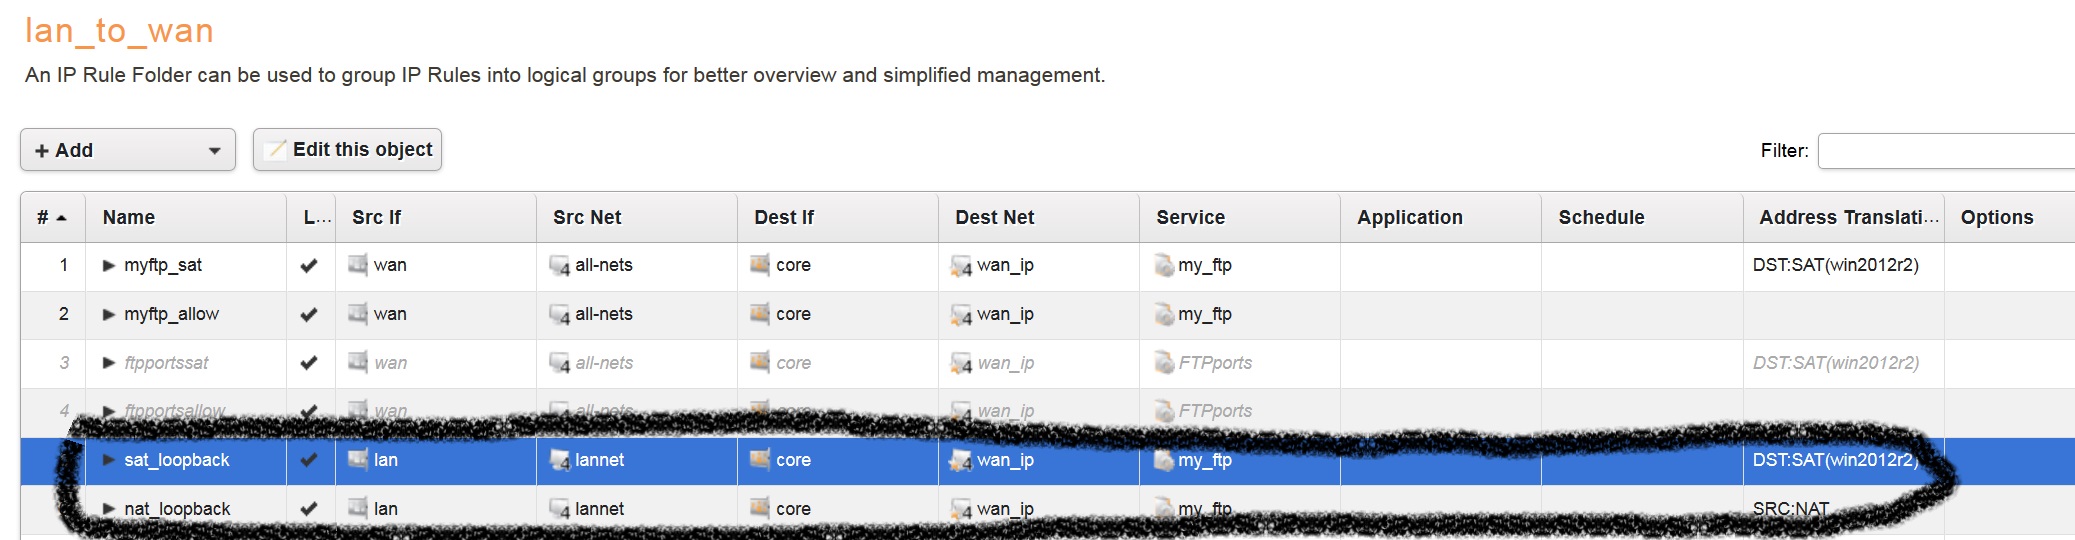Toggle the log checkmark for ftpportssat rule
Image resolution: width=2075 pixels, height=540 pixels.
pos(309,363)
